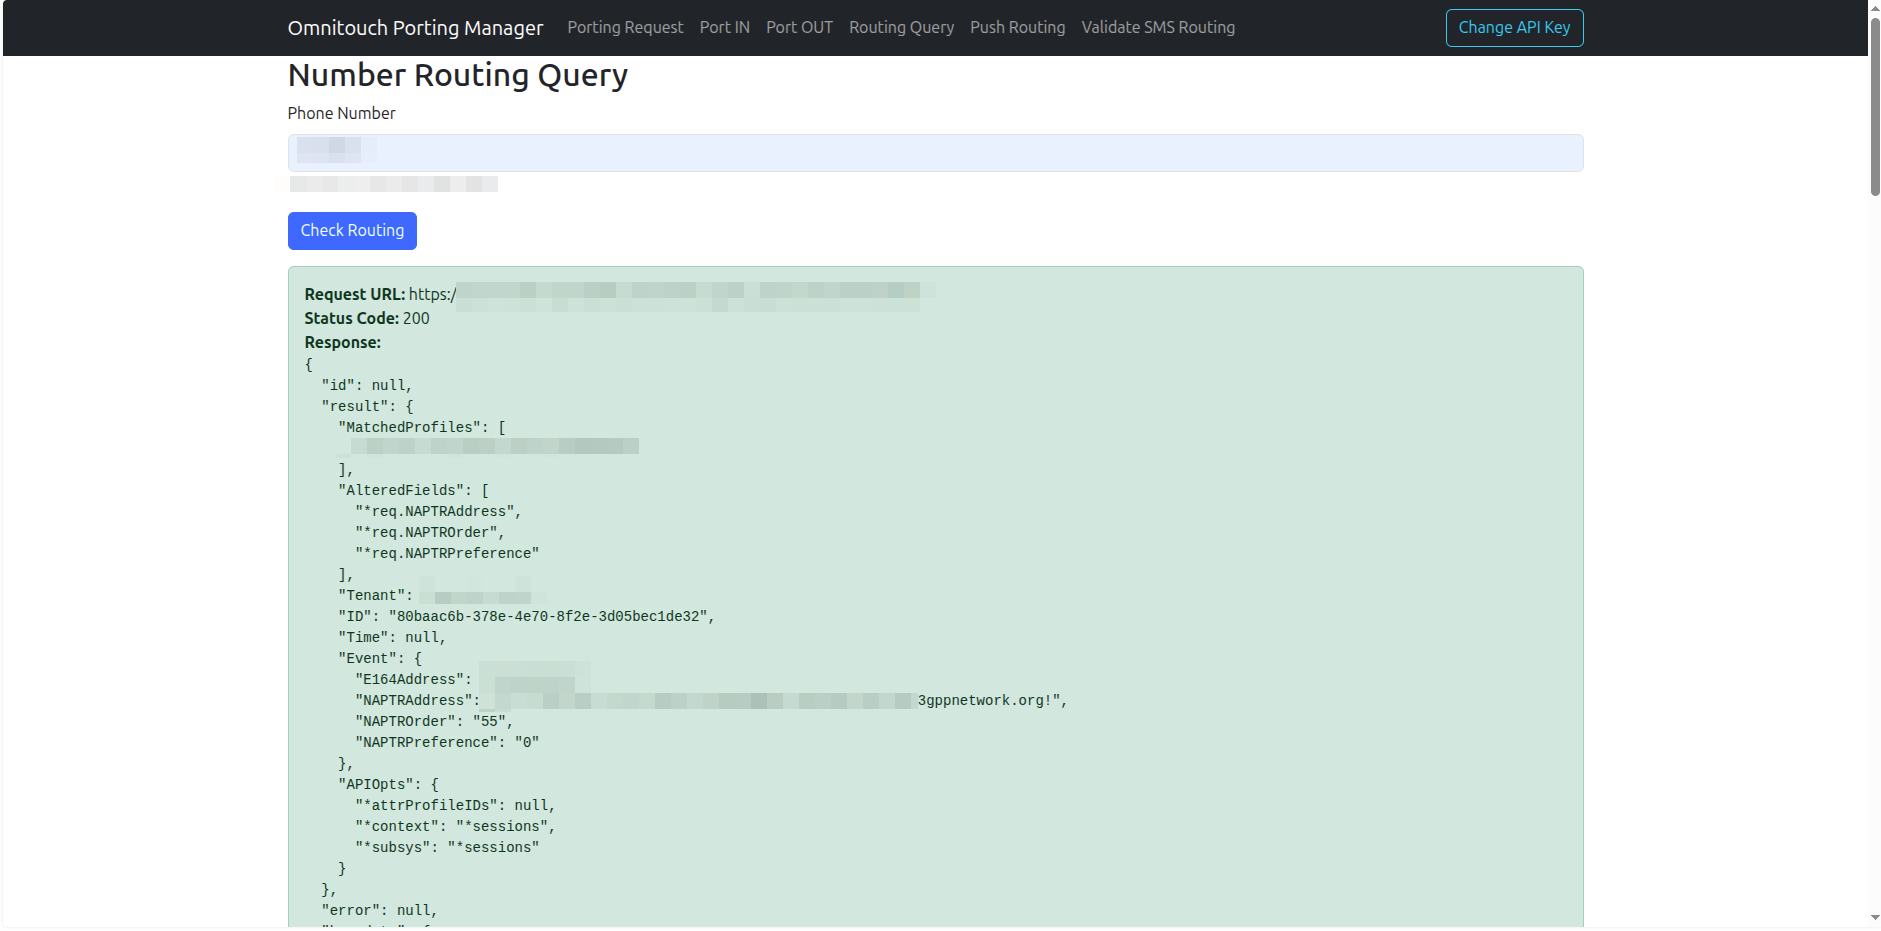Click the Phone Number label

[x=341, y=114]
